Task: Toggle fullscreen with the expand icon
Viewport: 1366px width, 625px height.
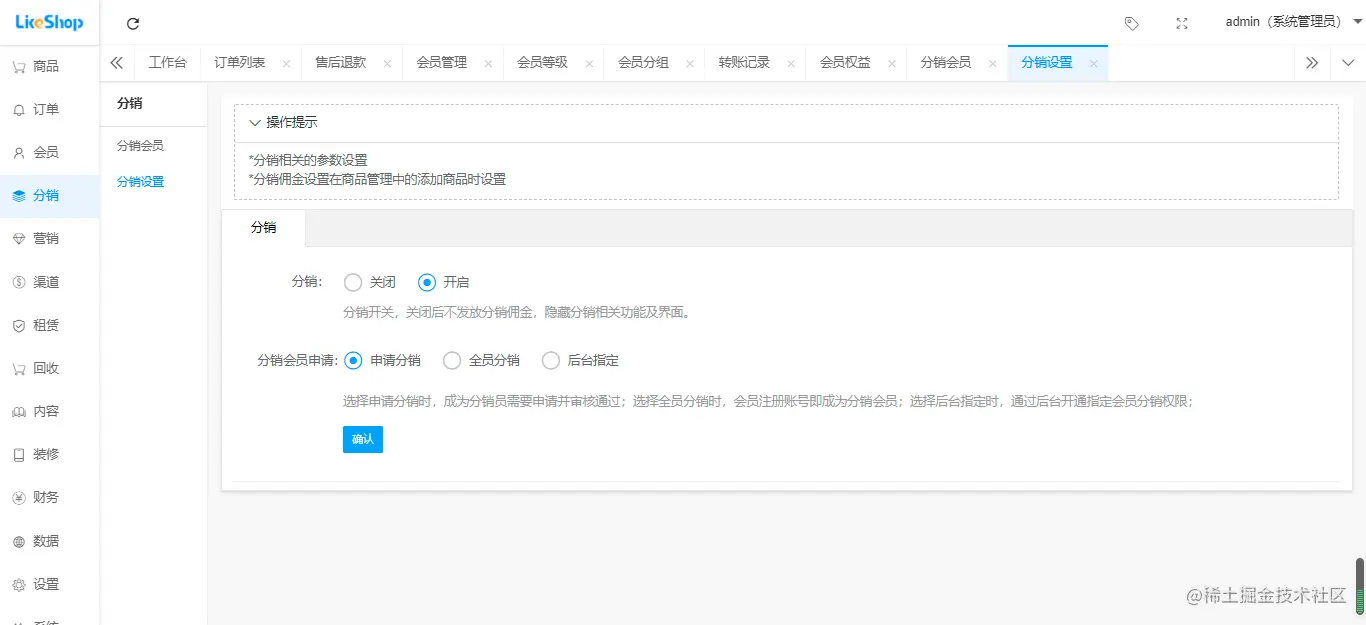Action: 1182,23
